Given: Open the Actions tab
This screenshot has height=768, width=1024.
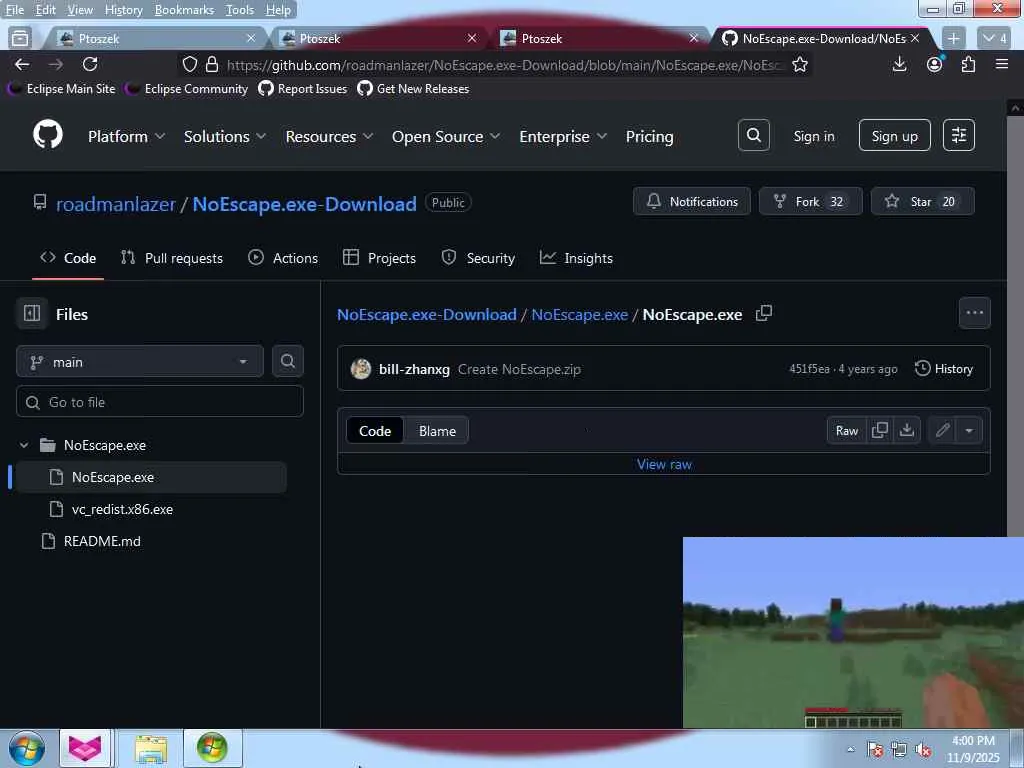Looking at the screenshot, I should click(x=283, y=258).
